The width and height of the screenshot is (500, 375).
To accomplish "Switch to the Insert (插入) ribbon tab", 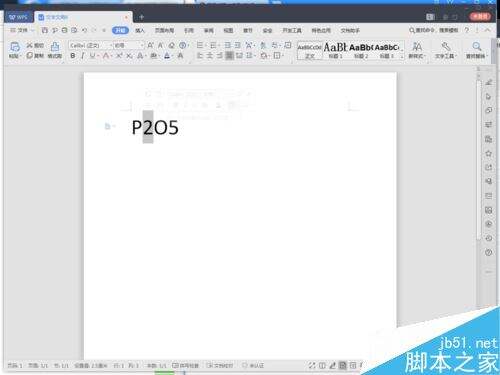I will (140, 30).
